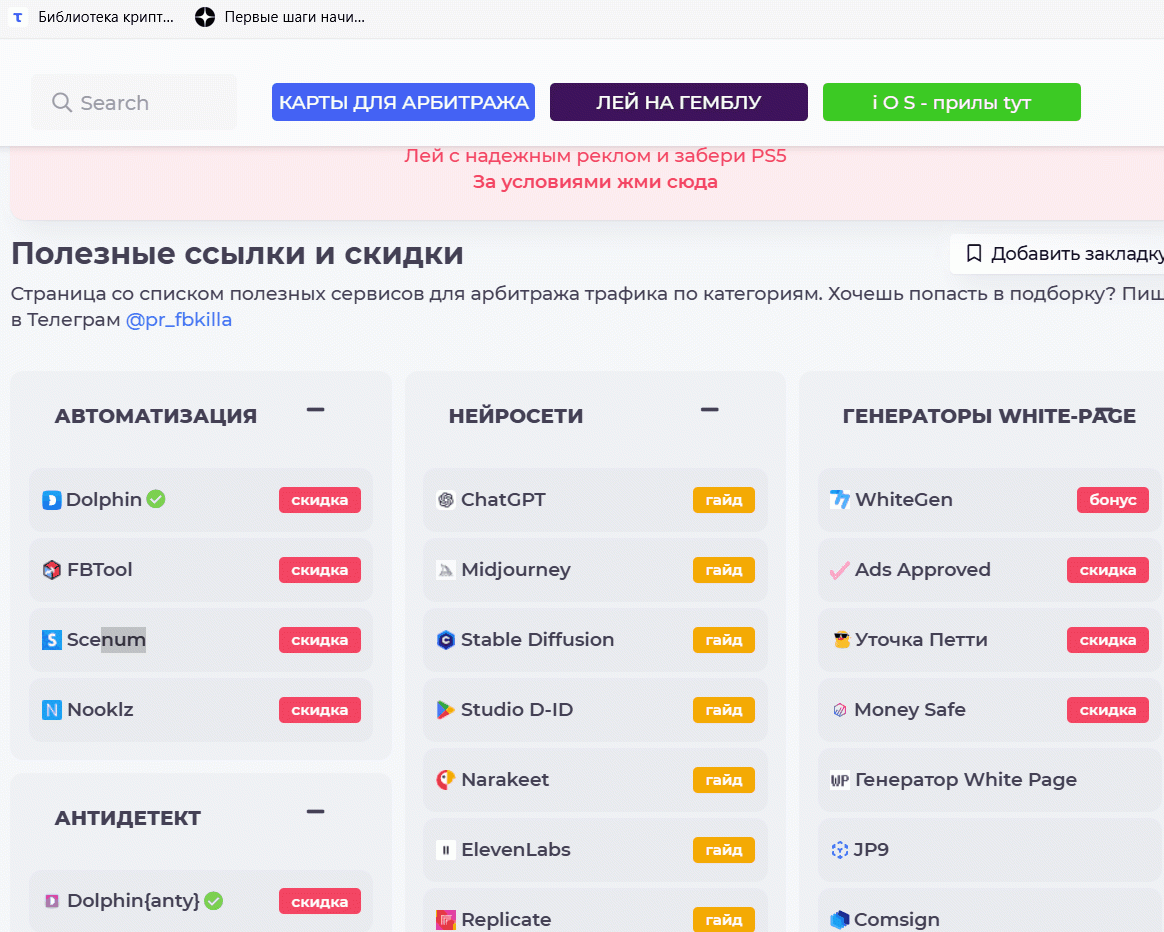Click the гайд badge for ElevenLabs
Screen dimensions: 1164x932
(724, 850)
